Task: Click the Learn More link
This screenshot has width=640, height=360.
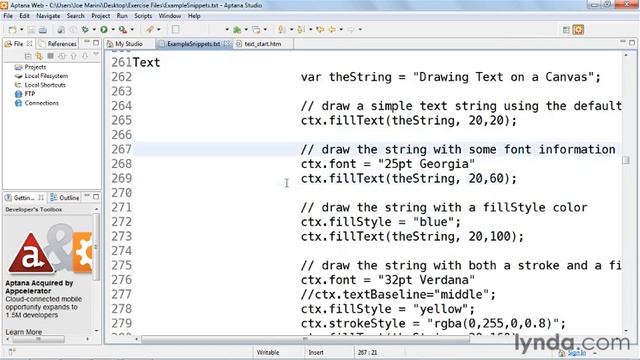Action: point(24,332)
